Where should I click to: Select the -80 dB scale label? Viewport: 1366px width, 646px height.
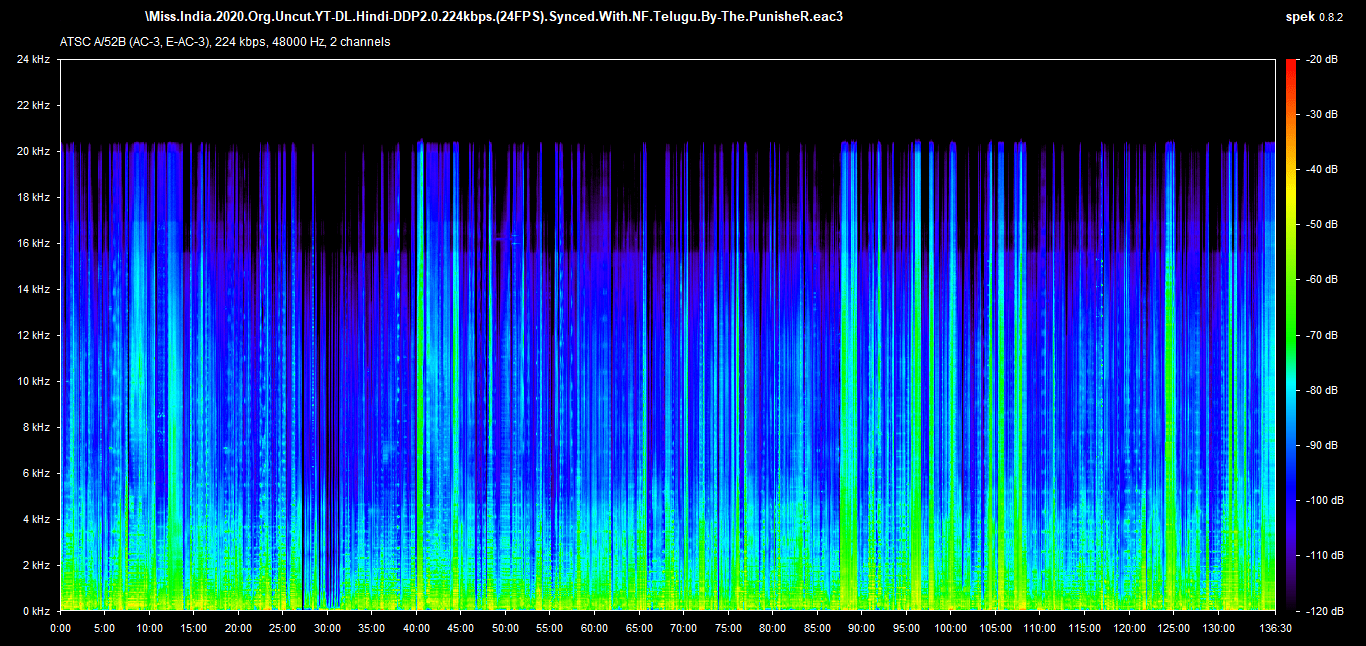[1323, 390]
